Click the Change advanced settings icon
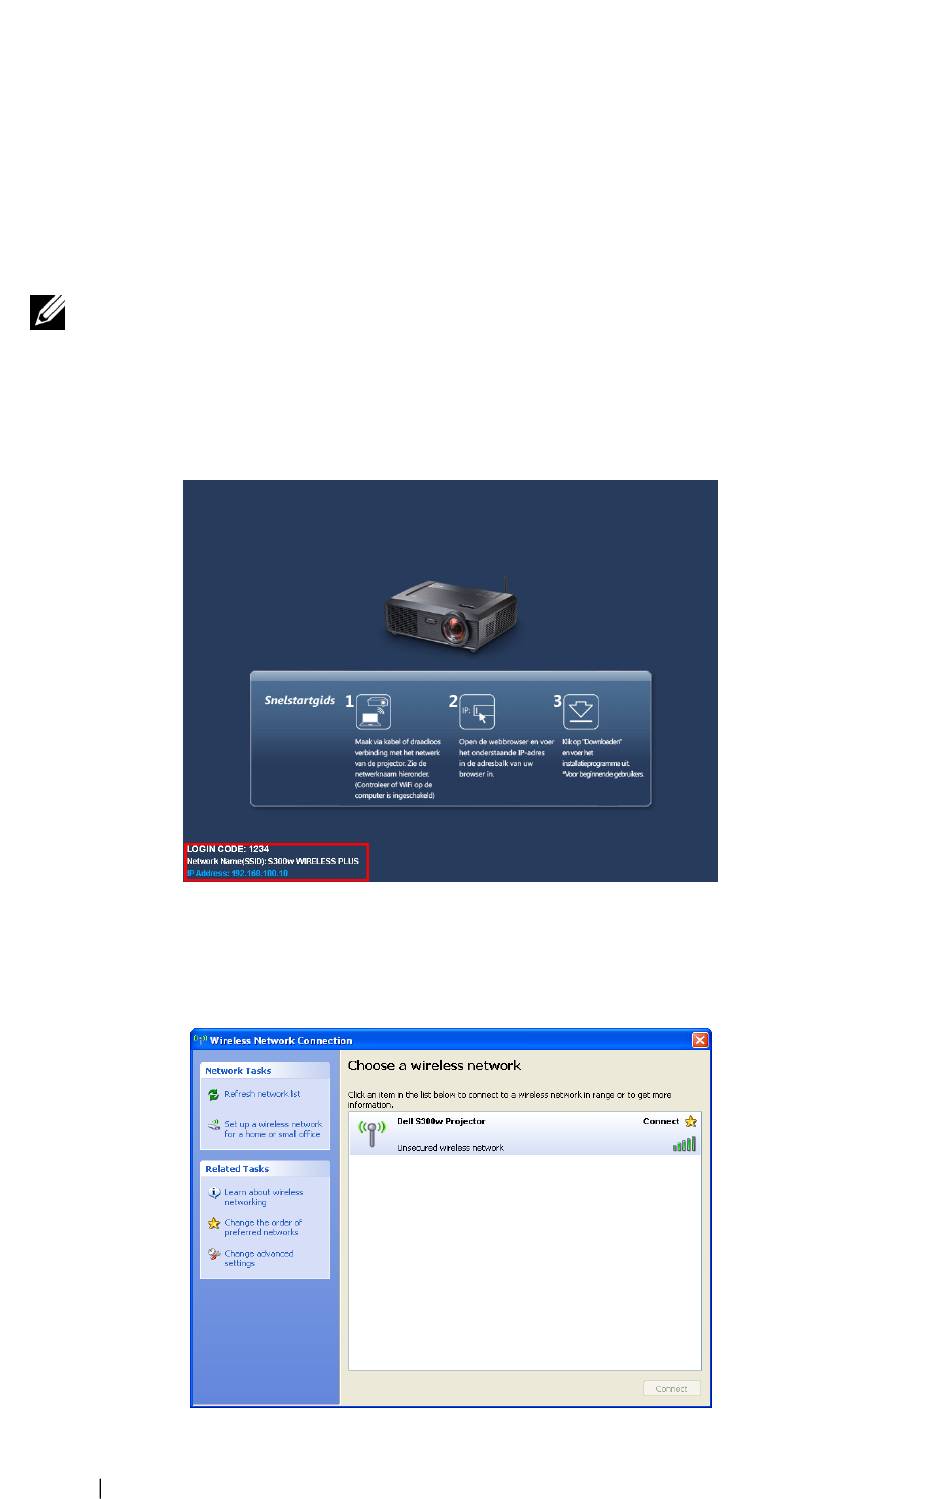The width and height of the screenshot is (950, 1499). coord(213,1255)
